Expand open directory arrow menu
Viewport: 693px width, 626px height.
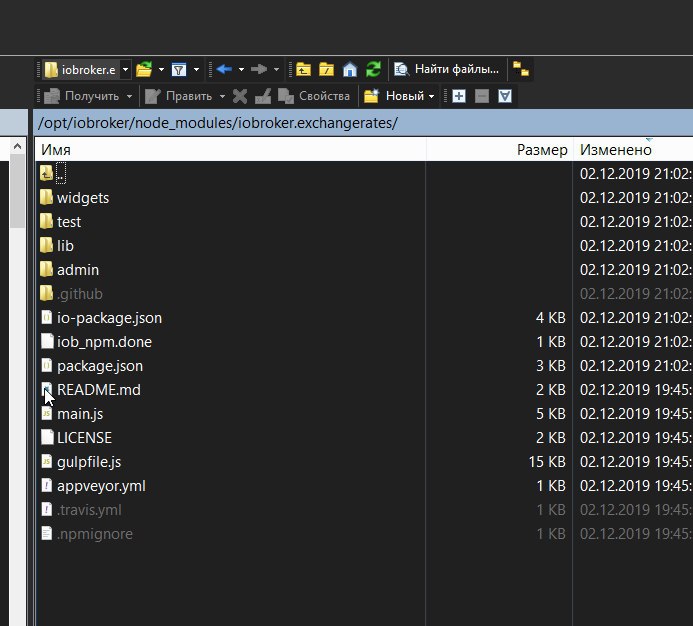[161, 69]
